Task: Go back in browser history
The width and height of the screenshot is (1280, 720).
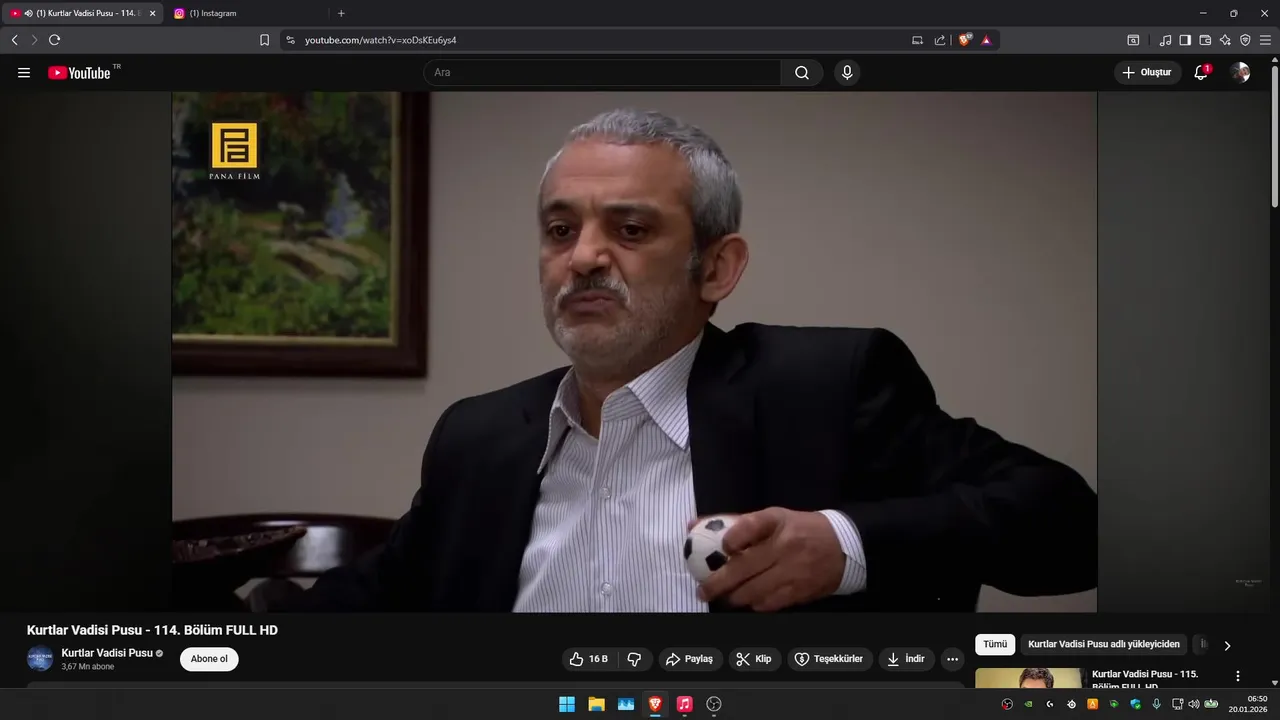Action: tap(15, 40)
